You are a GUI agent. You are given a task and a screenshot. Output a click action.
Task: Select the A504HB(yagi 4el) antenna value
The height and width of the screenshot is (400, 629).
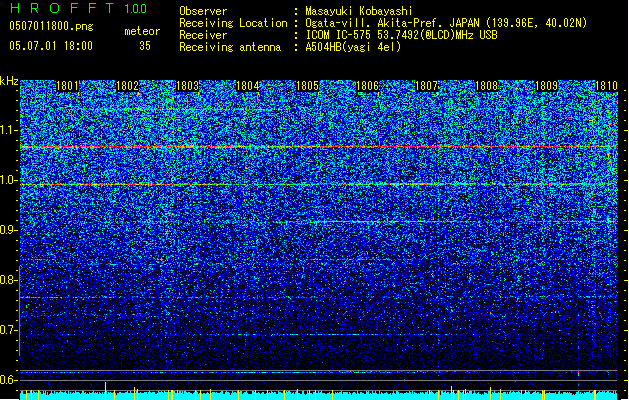click(x=353, y=47)
